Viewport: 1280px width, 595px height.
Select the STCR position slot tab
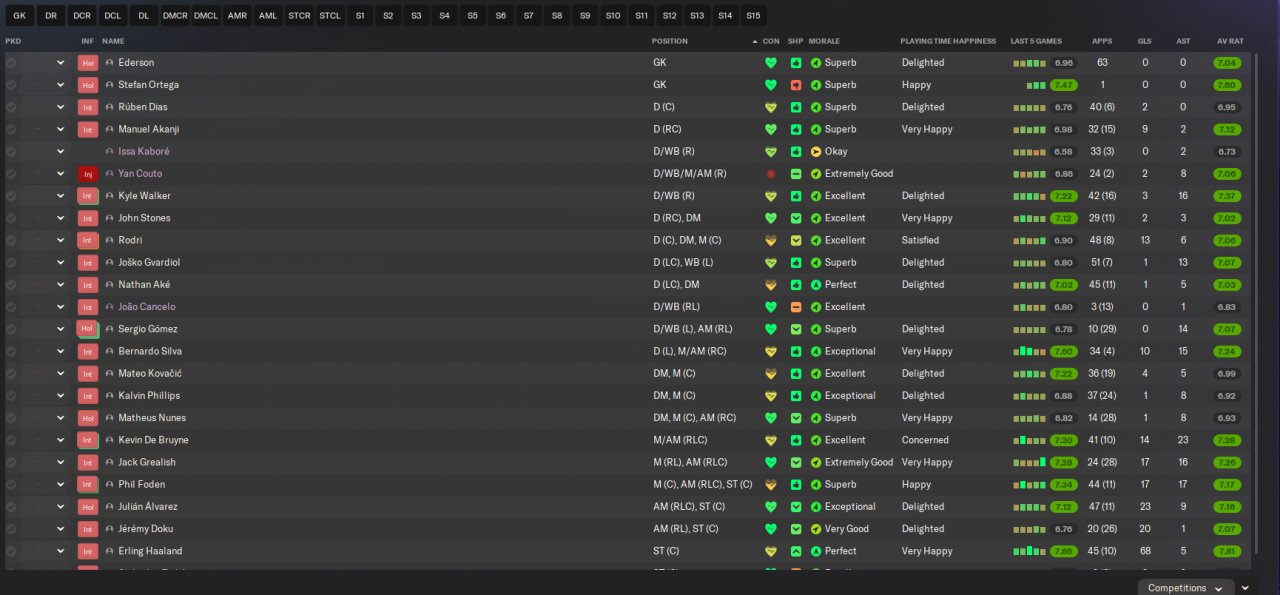pyautogui.click(x=299, y=16)
